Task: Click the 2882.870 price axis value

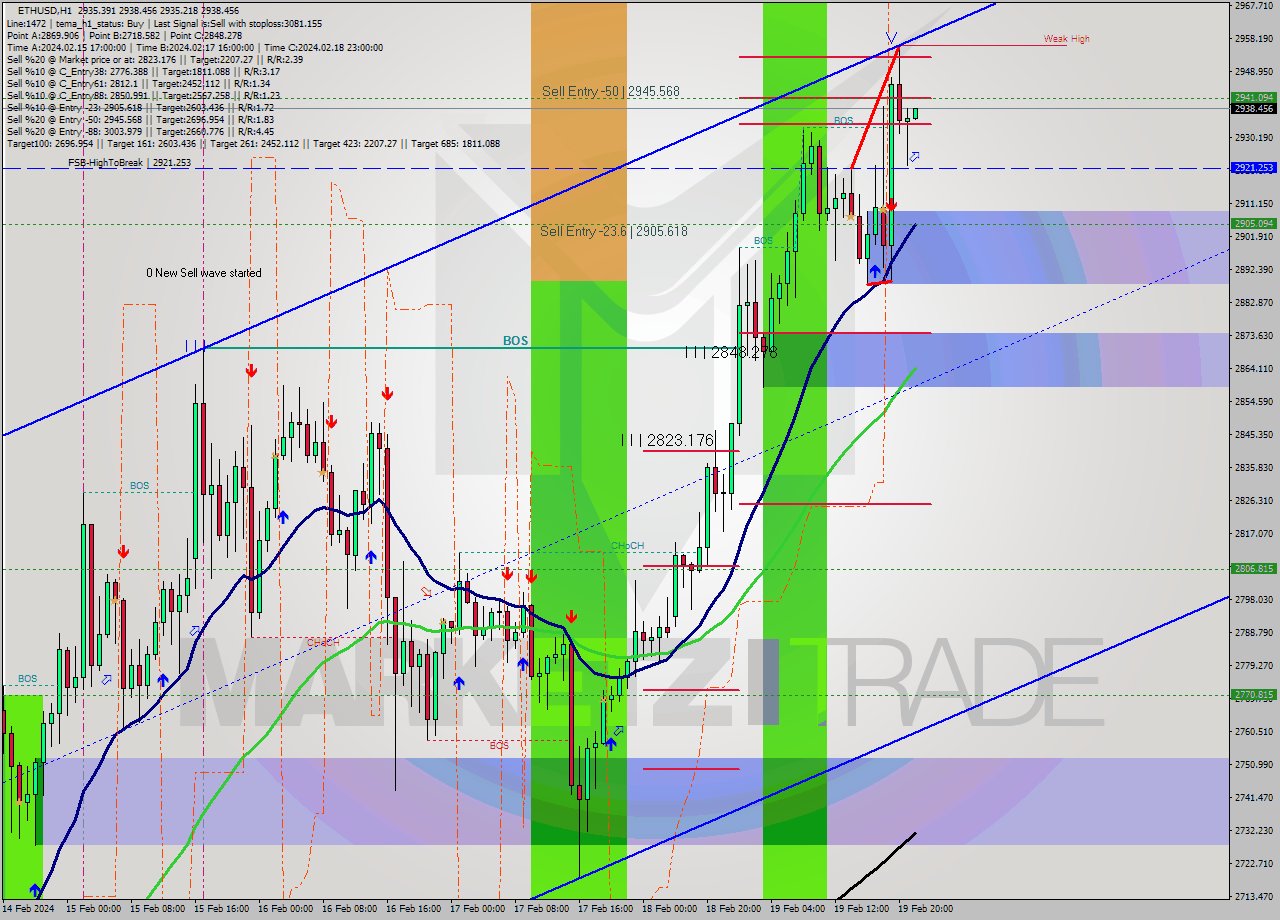Action: point(1253,302)
